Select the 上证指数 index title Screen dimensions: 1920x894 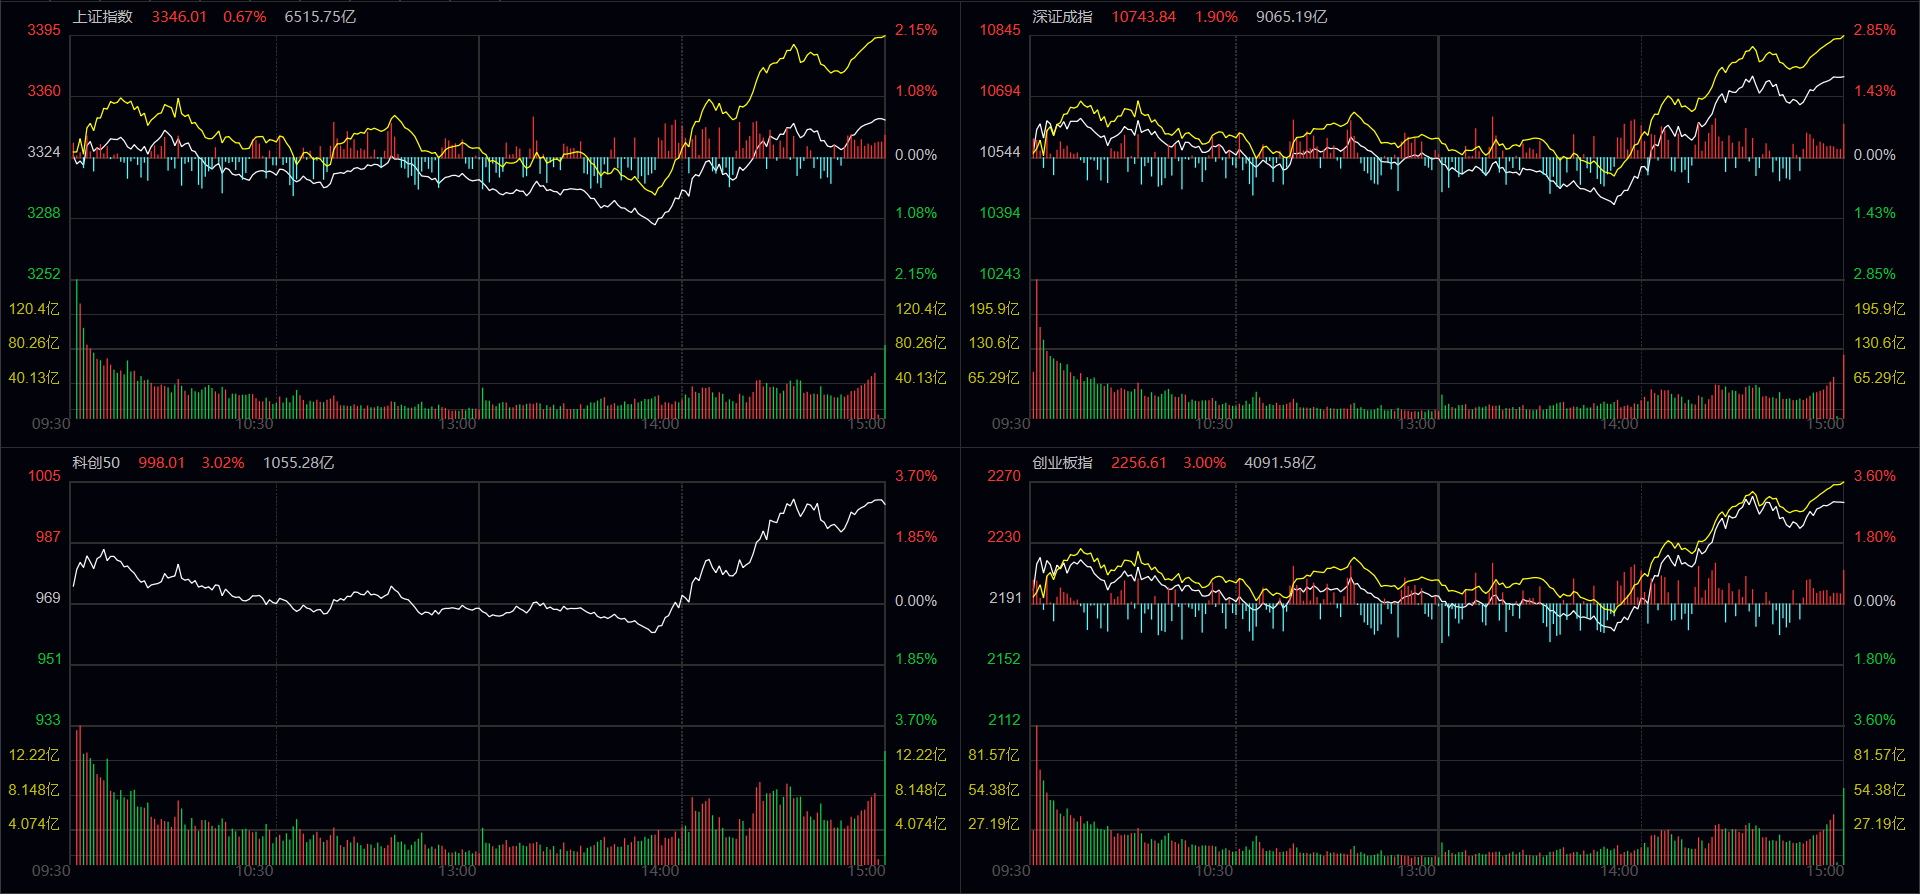tap(103, 17)
